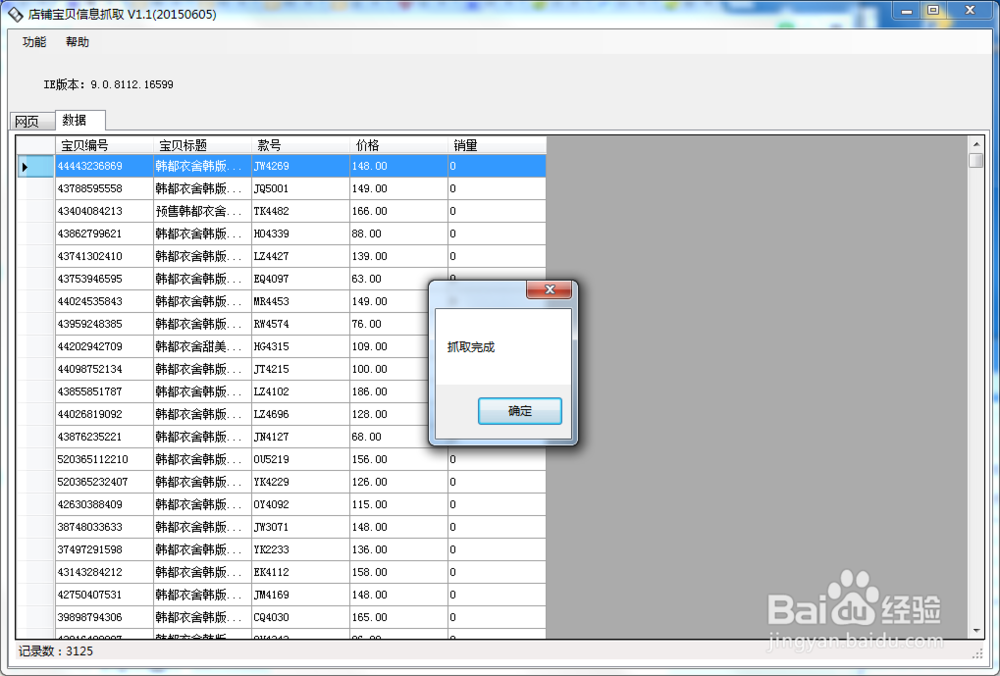Click style number LZ4427
This screenshot has height=676, width=1000.
point(300,256)
